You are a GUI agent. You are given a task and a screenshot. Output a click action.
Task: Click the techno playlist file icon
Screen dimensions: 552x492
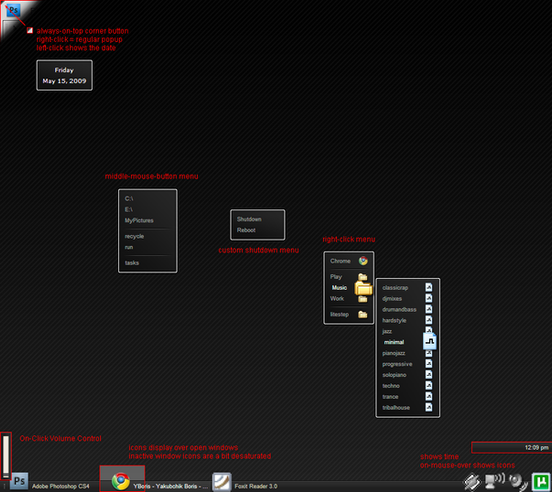(x=428, y=386)
